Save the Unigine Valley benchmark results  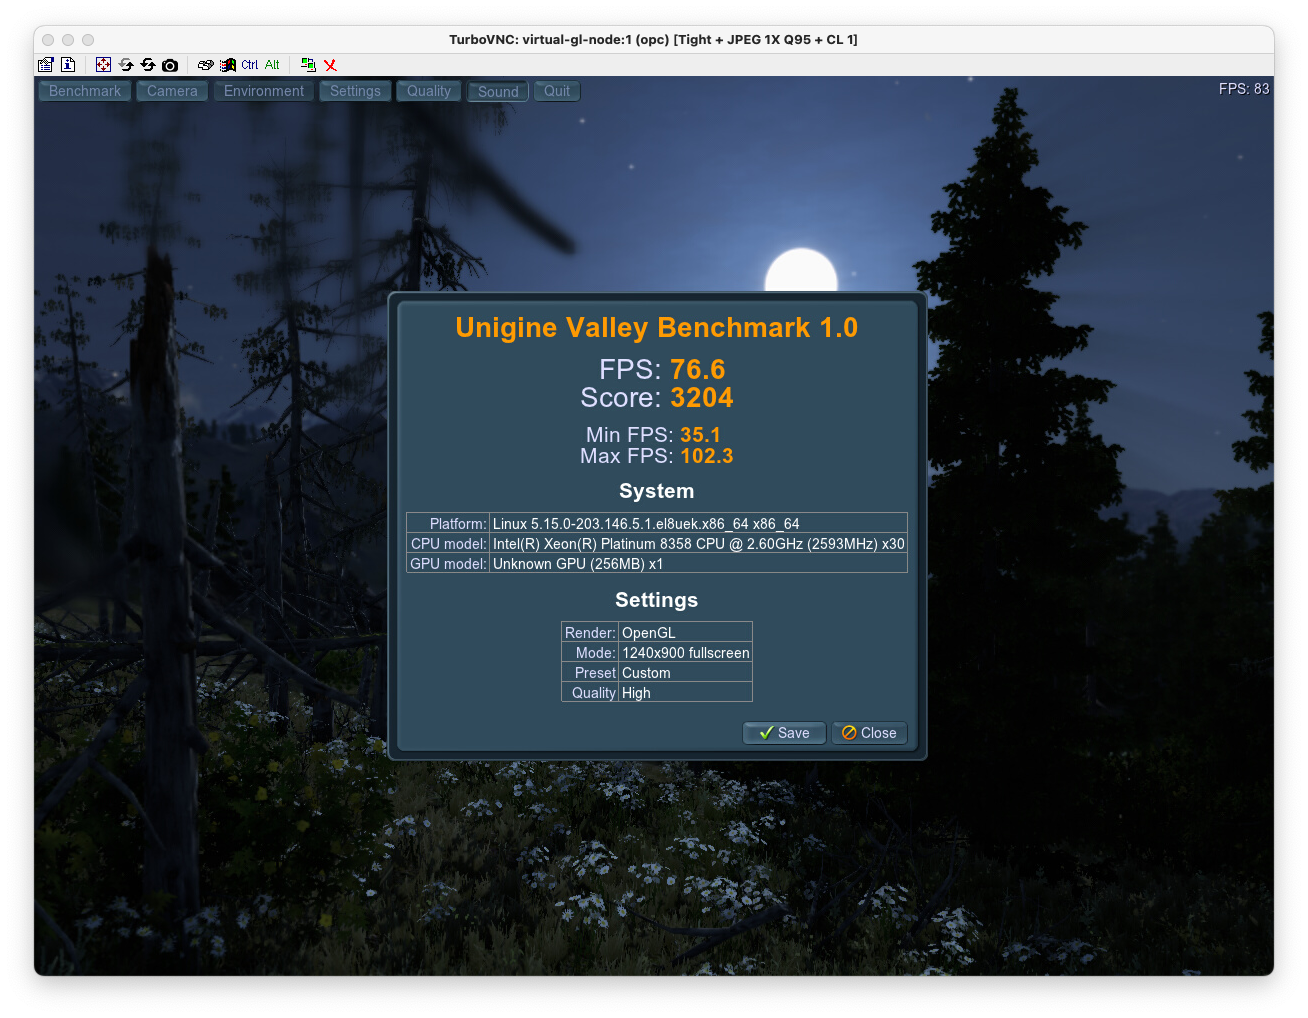(784, 732)
